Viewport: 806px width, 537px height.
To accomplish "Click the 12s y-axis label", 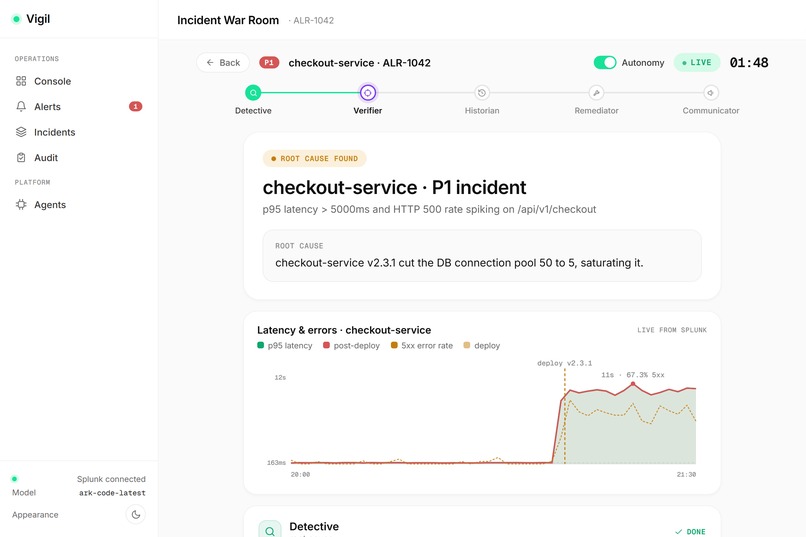I will pos(280,378).
